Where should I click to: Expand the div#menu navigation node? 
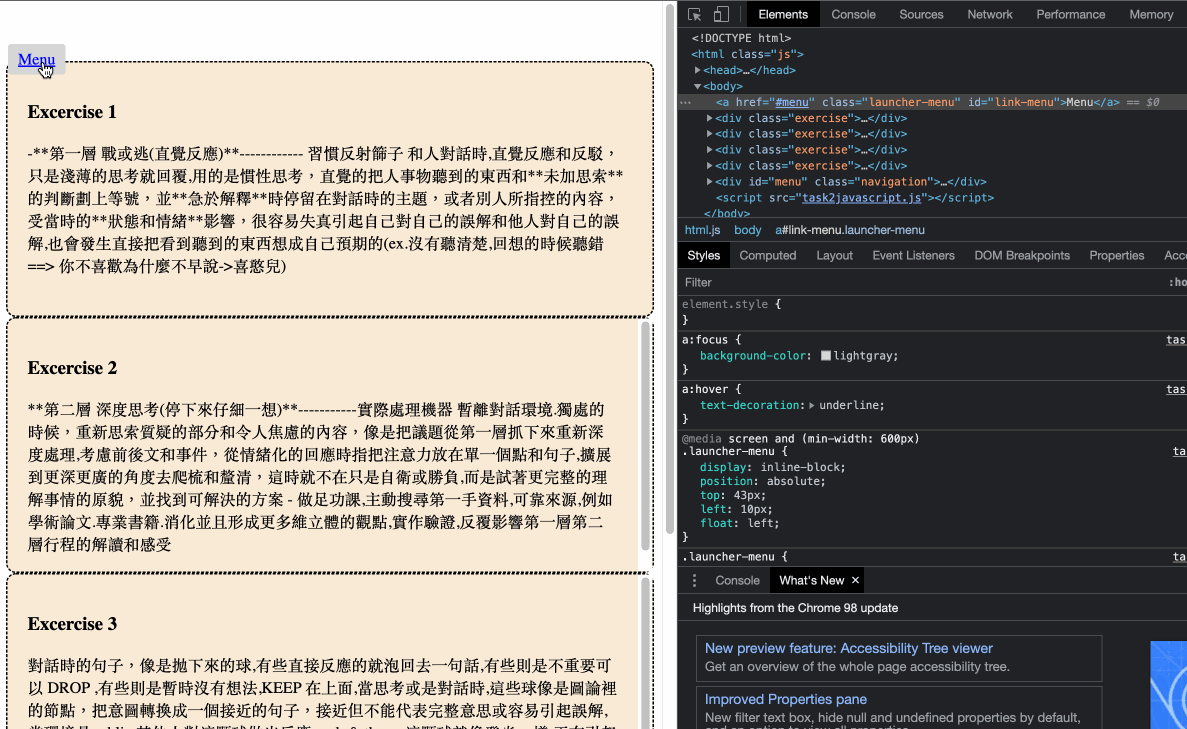[x=709, y=182]
